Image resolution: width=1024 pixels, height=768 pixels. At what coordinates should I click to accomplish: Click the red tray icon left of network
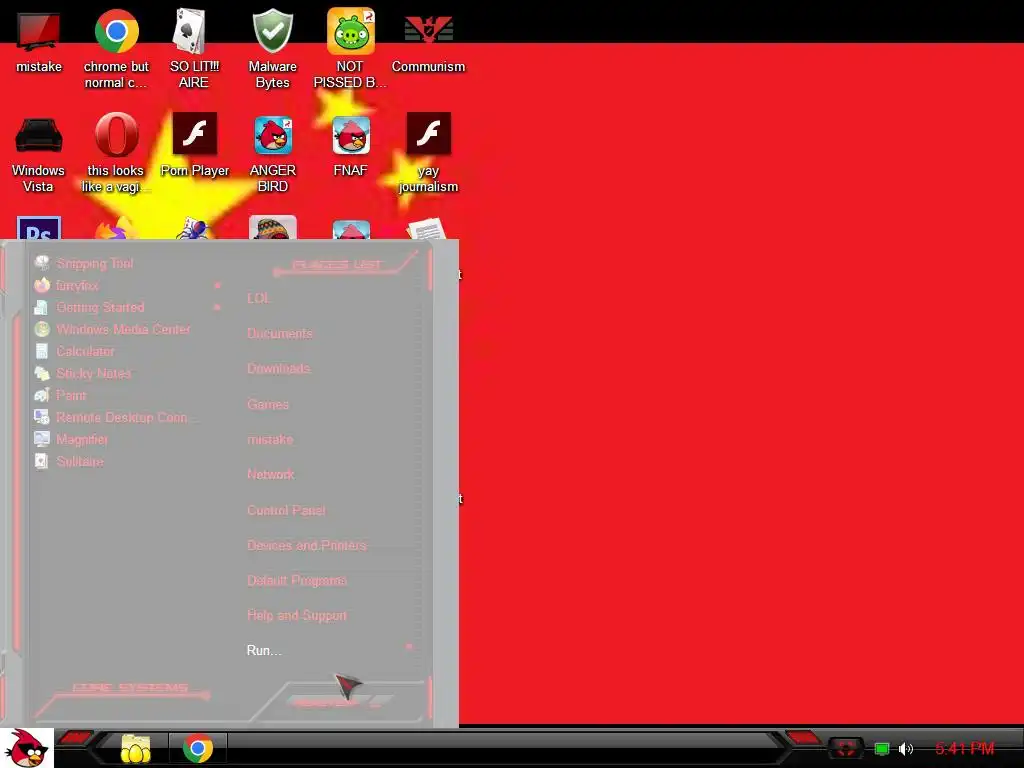pos(846,748)
